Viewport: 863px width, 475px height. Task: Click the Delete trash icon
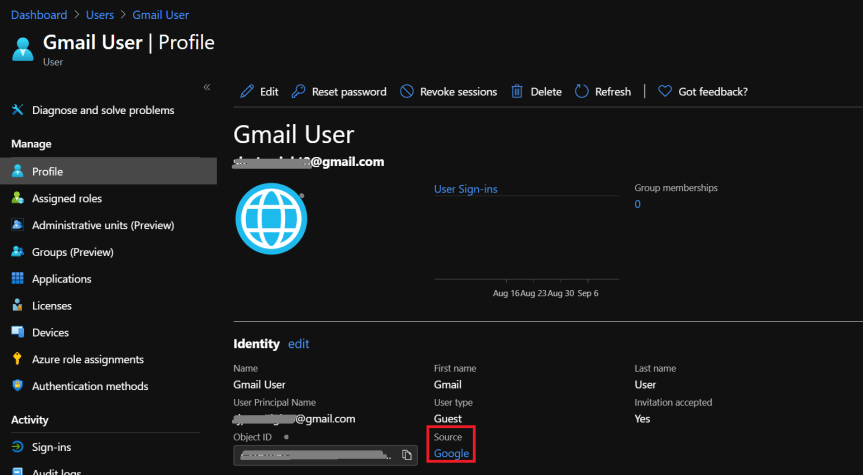pos(517,92)
